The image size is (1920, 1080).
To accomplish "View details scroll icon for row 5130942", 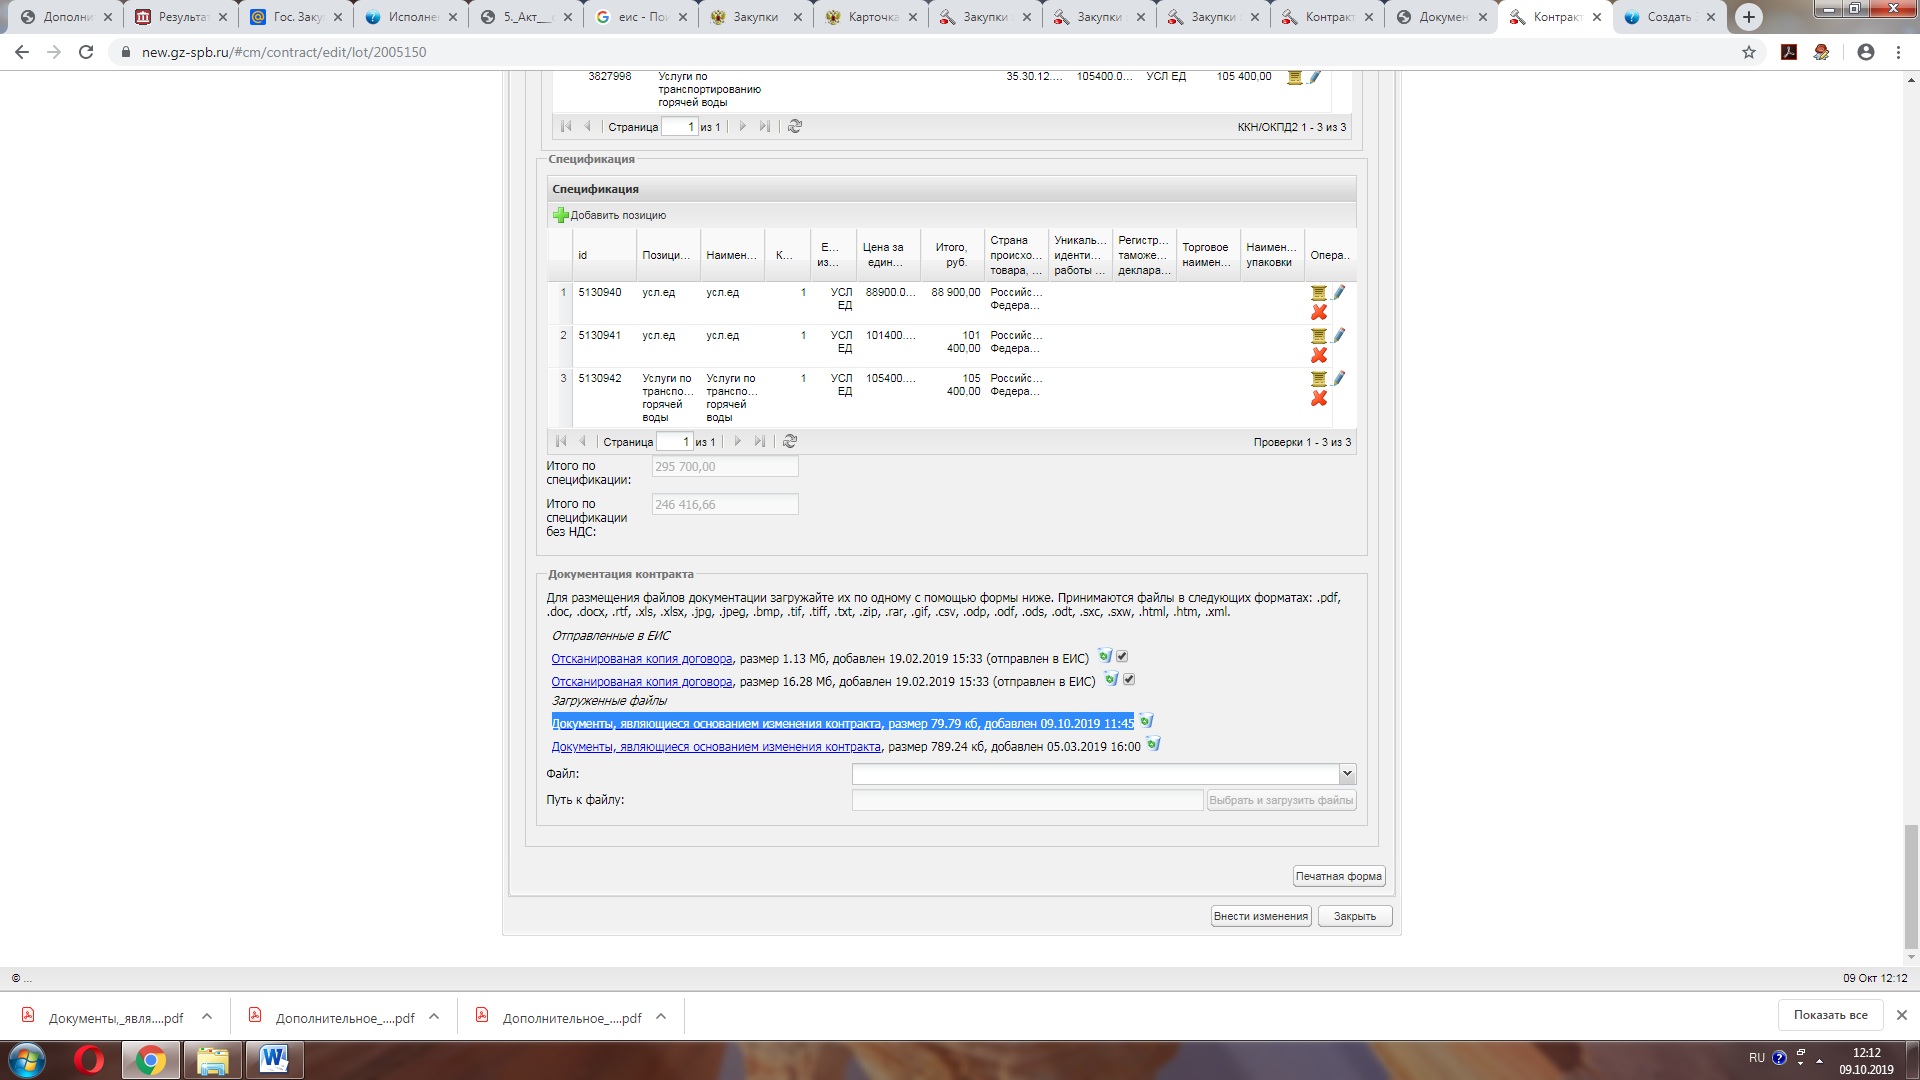I will pyautogui.click(x=1319, y=379).
